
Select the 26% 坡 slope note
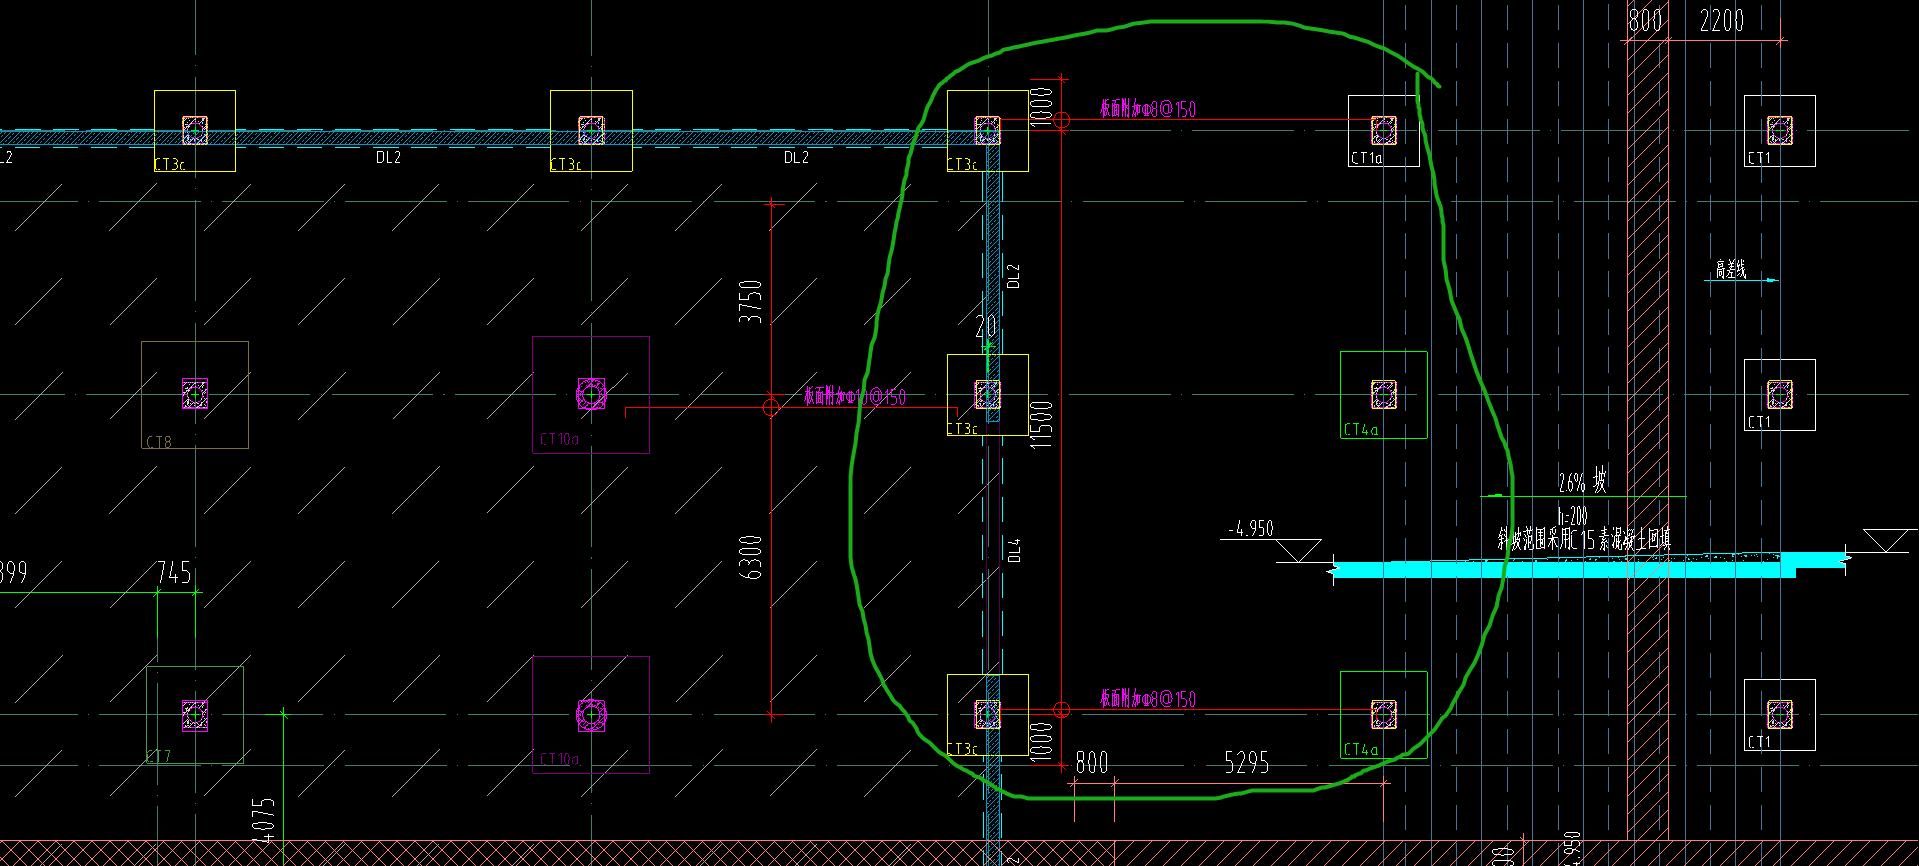coord(1583,482)
